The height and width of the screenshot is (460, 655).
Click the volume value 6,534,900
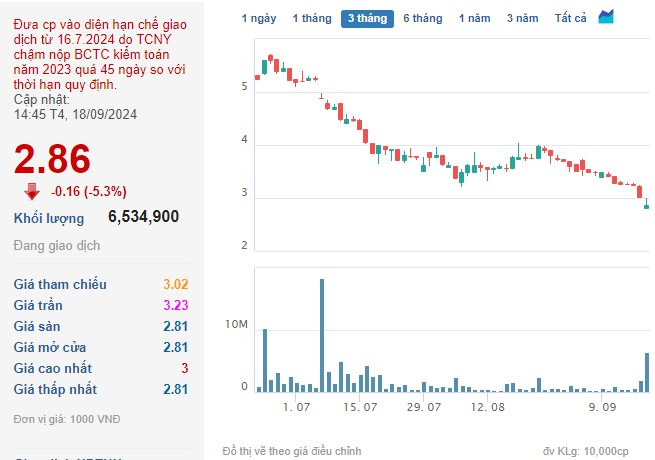(x=143, y=216)
